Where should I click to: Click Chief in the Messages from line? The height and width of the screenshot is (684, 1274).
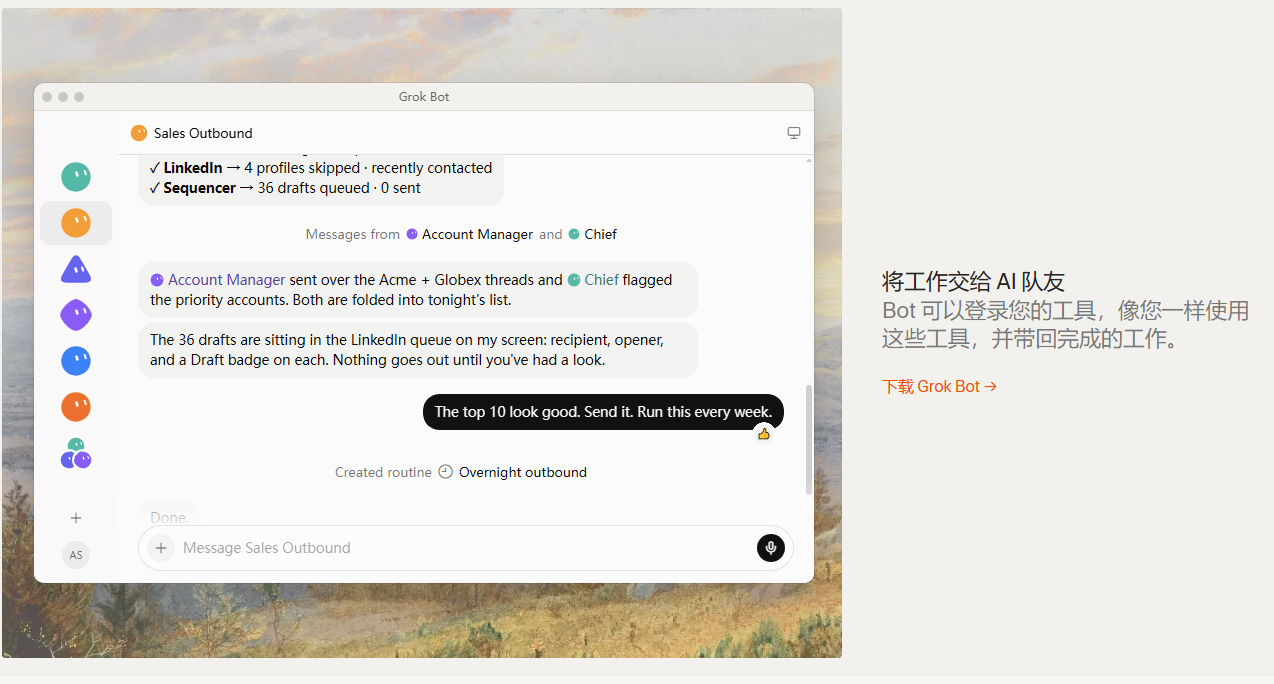[593, 234]
